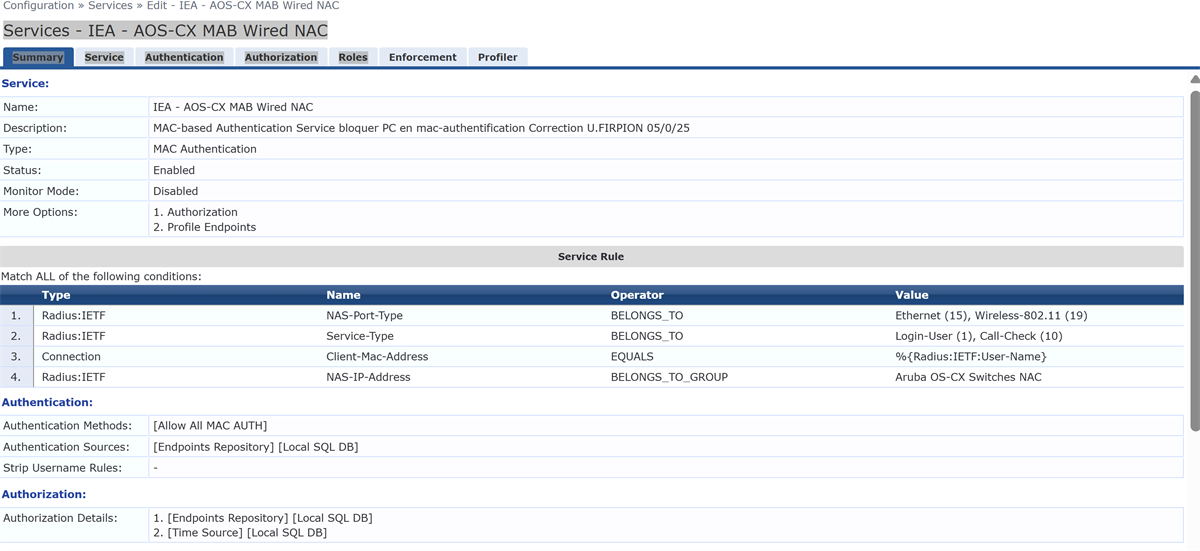
Task: Open the Profiler tab
Action: [x=497, y=57]
